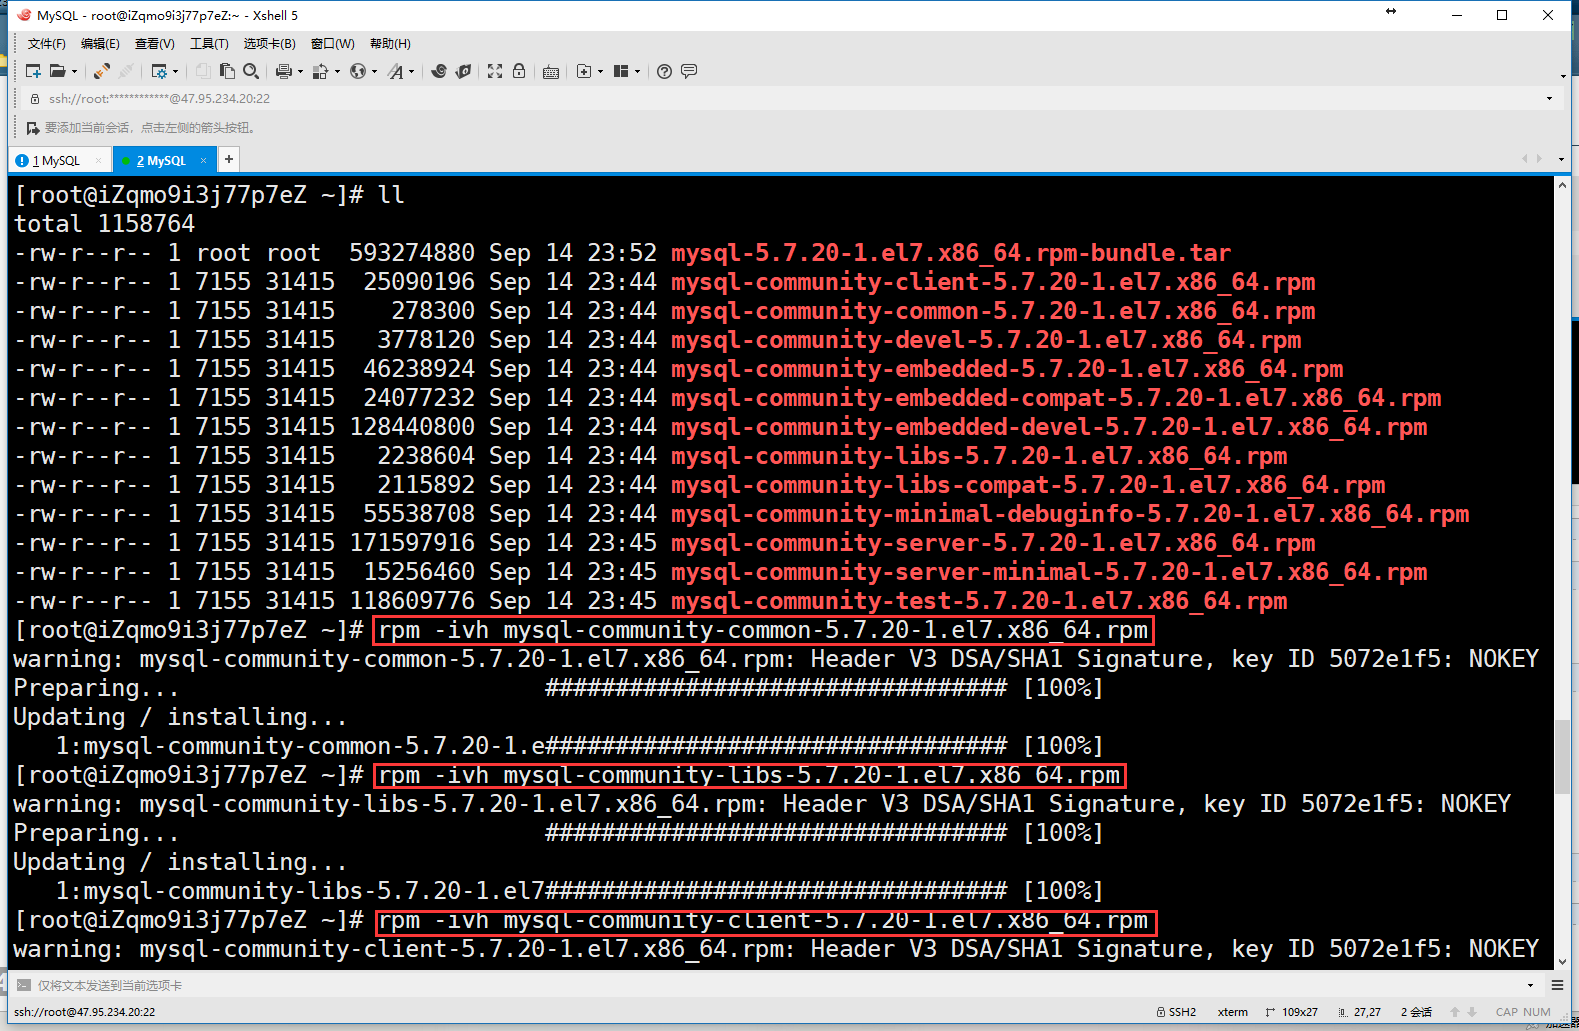Screen dimensions: 1579x1031
Task: Open the 工具(T) menu
Action: tap(209, 44)
